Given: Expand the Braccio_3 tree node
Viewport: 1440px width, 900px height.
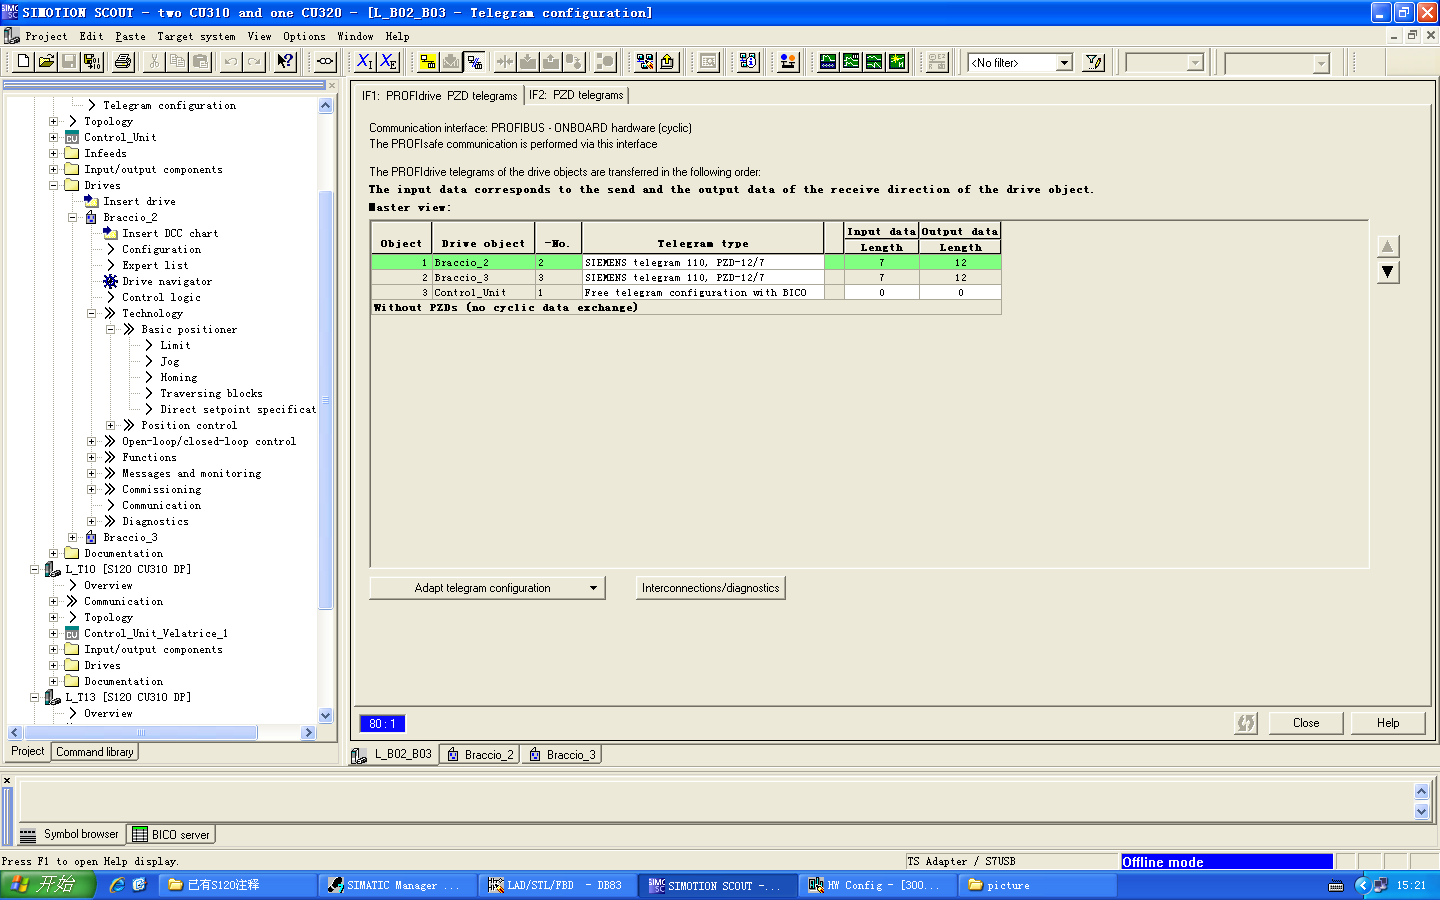Looking at the screenshot, I should pos(72,537).
